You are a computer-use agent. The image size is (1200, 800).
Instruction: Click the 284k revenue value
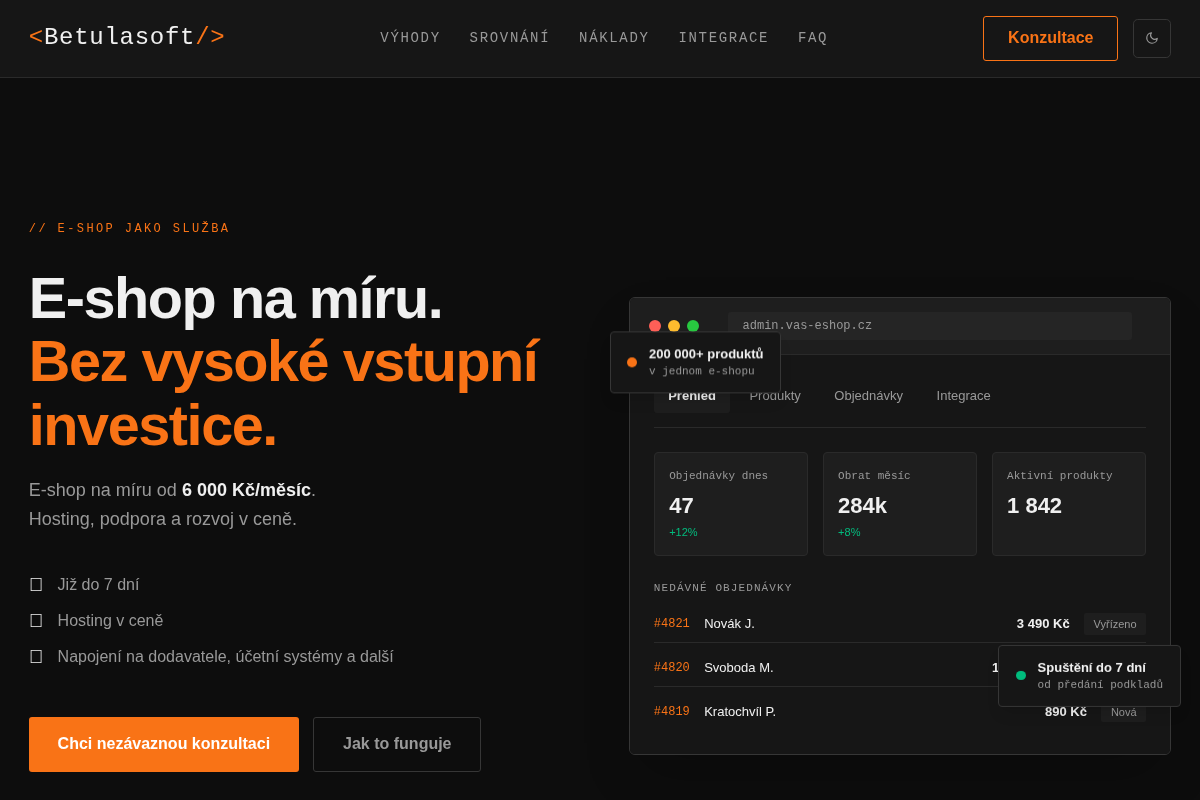tap(862, 506)
